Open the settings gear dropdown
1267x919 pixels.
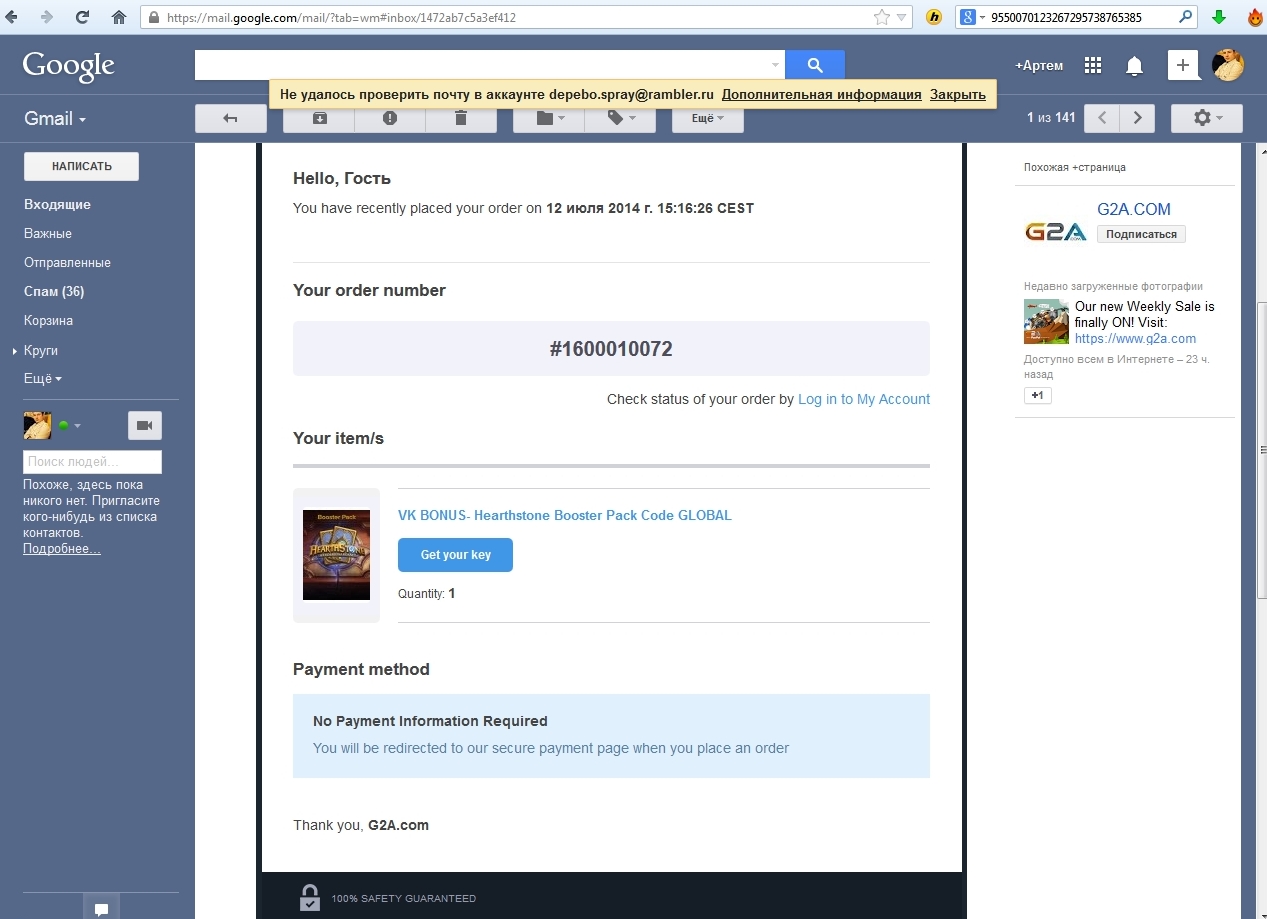click(1206, 118)
